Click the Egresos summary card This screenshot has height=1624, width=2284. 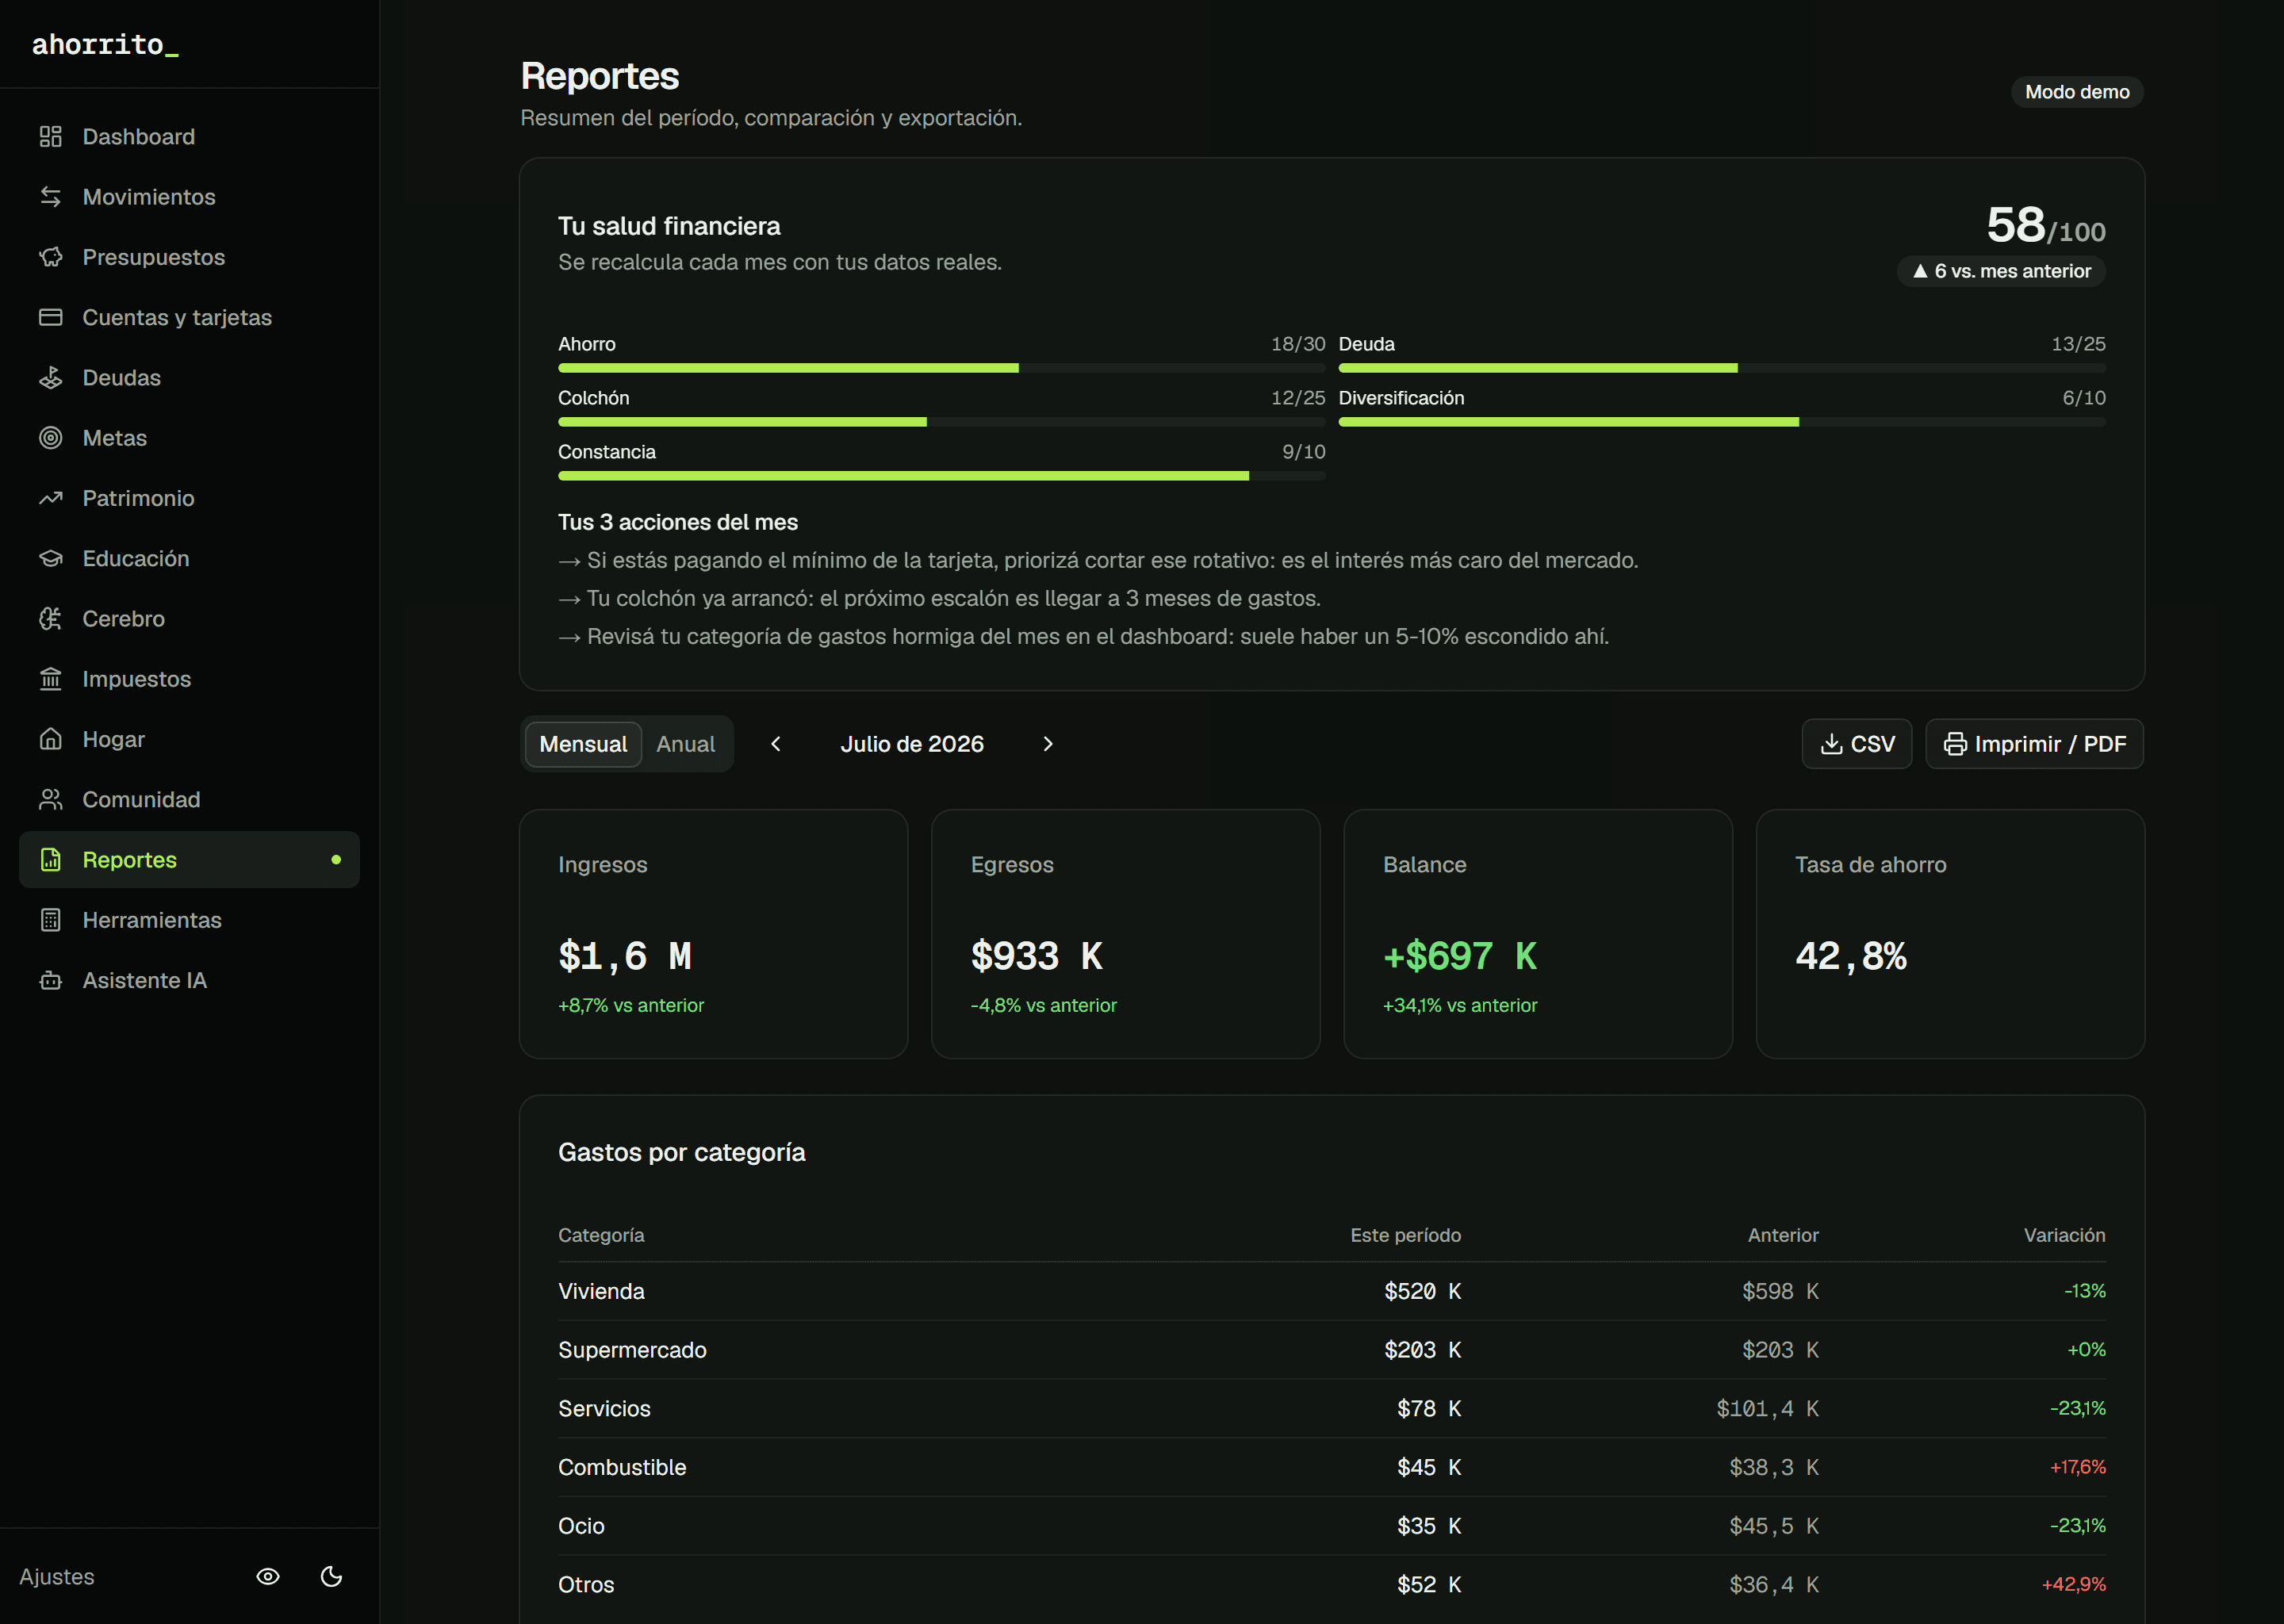1125,933
